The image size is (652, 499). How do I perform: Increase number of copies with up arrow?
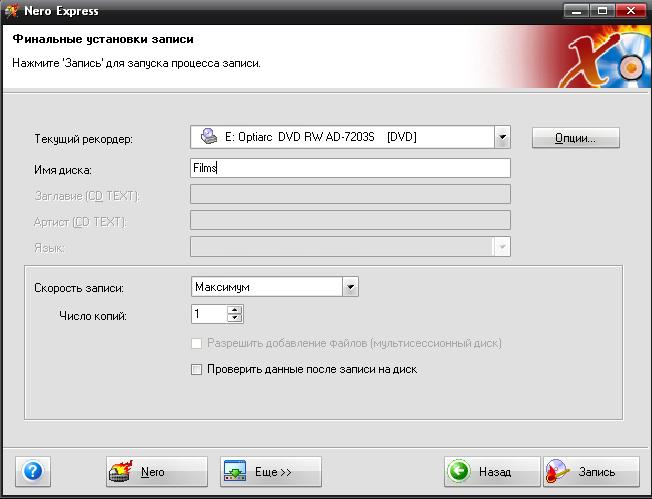pyautogui.click(x=235, y=310)
